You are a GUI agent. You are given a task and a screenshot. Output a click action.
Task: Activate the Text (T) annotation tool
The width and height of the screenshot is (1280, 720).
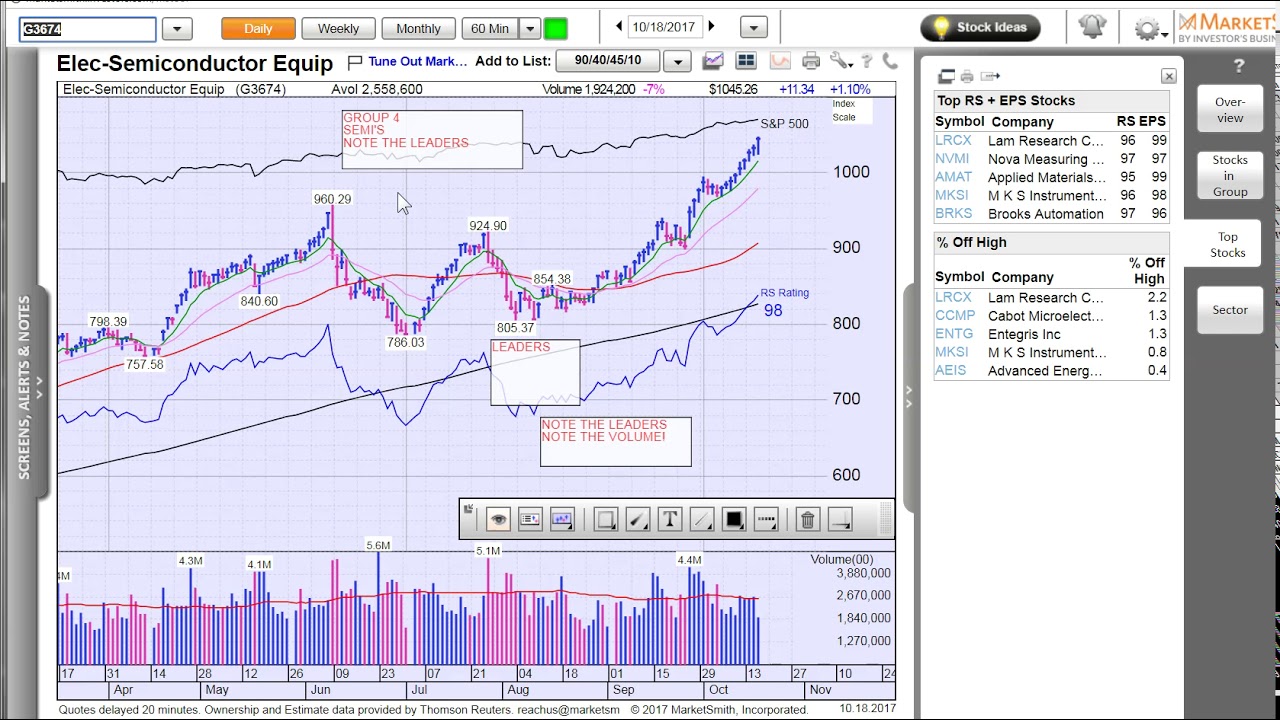click(670, 519)
